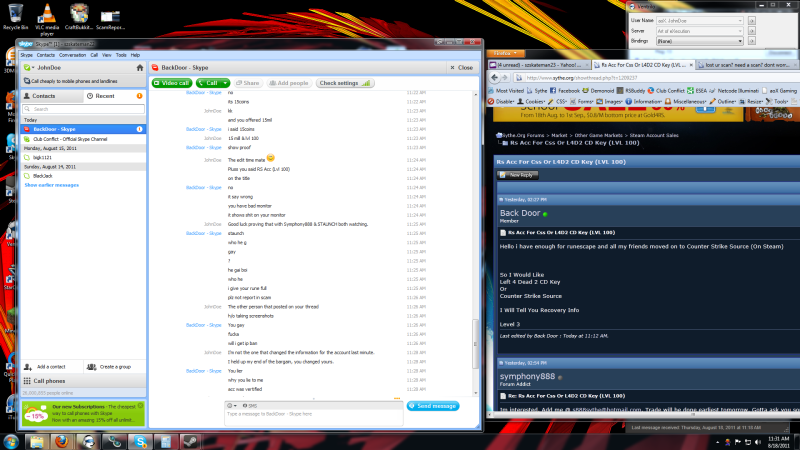Viewport: 800px width, 450px height.
Task: Toggle the SMS option in the message box
Action: coord(250,406)
